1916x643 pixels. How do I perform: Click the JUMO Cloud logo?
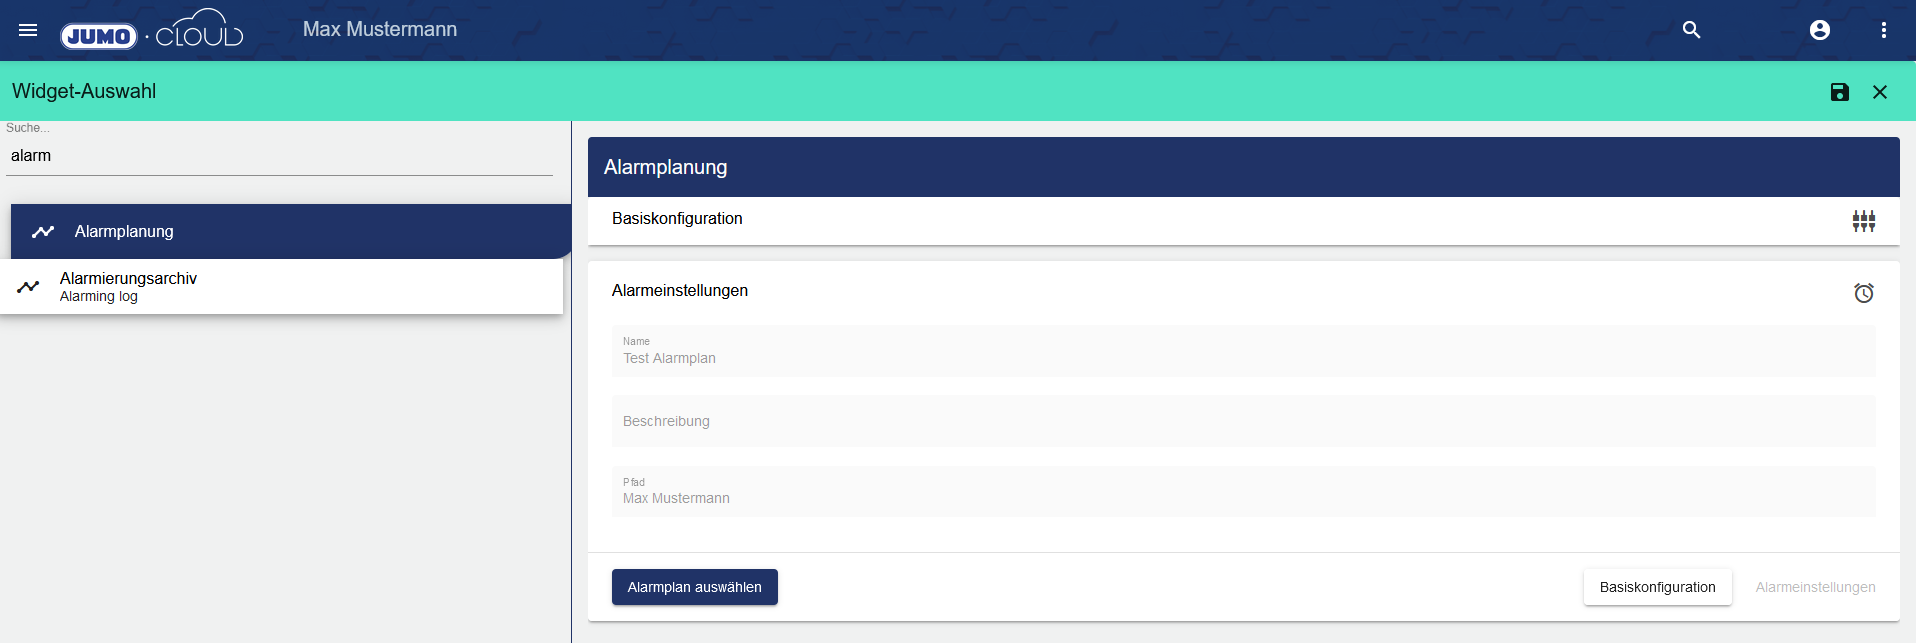pyautogui.click(x=152, y=31)
